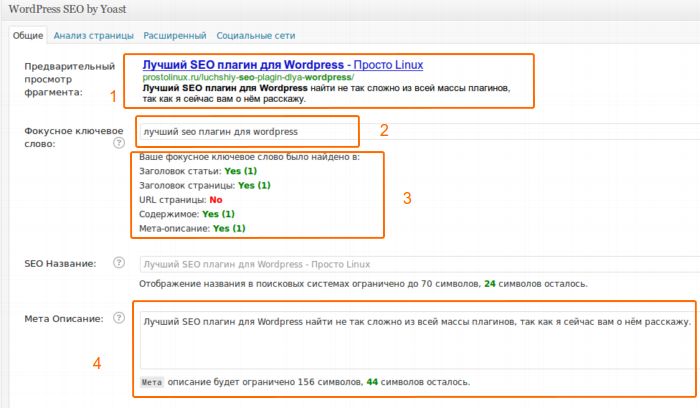
Task: Click help icon beside Фокусное ключевое слово
Action: point(119,143)
